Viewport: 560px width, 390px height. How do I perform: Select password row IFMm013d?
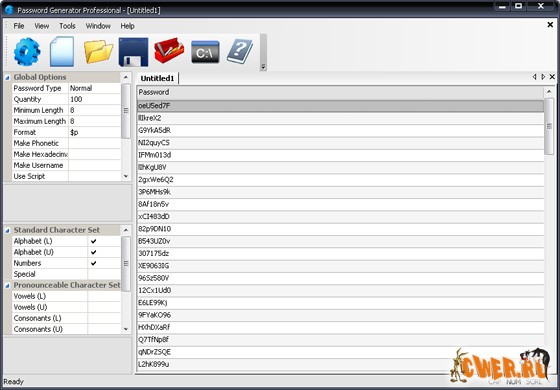[x=340, y=155]
